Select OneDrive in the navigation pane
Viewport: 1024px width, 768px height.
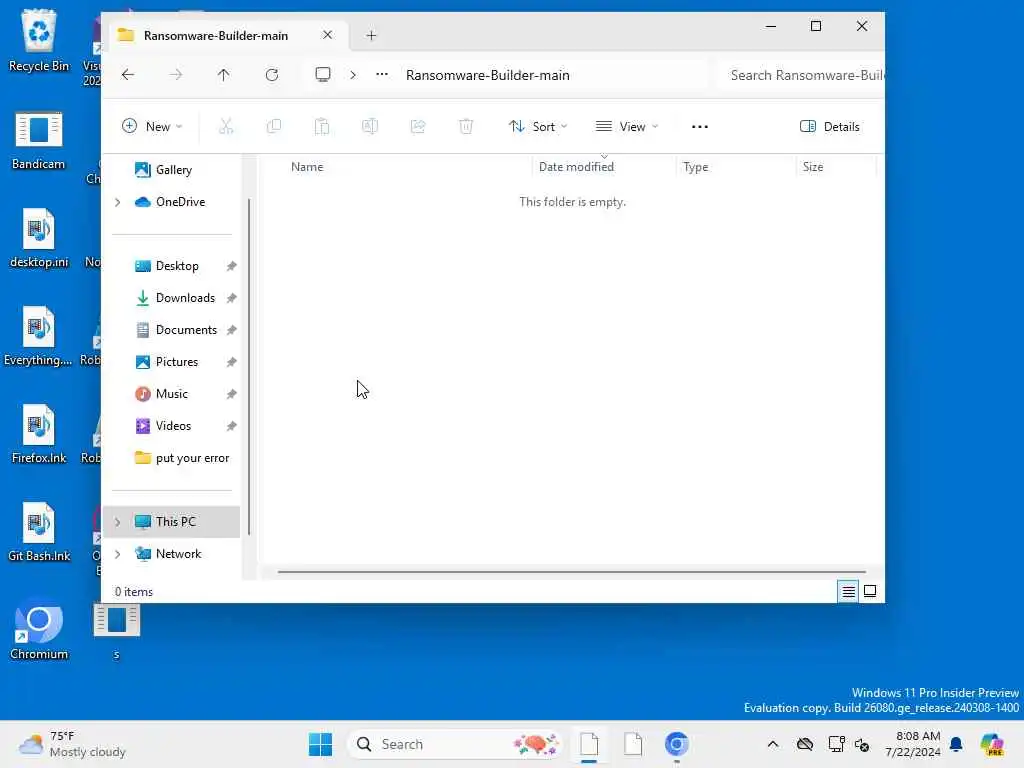[180, 202]
